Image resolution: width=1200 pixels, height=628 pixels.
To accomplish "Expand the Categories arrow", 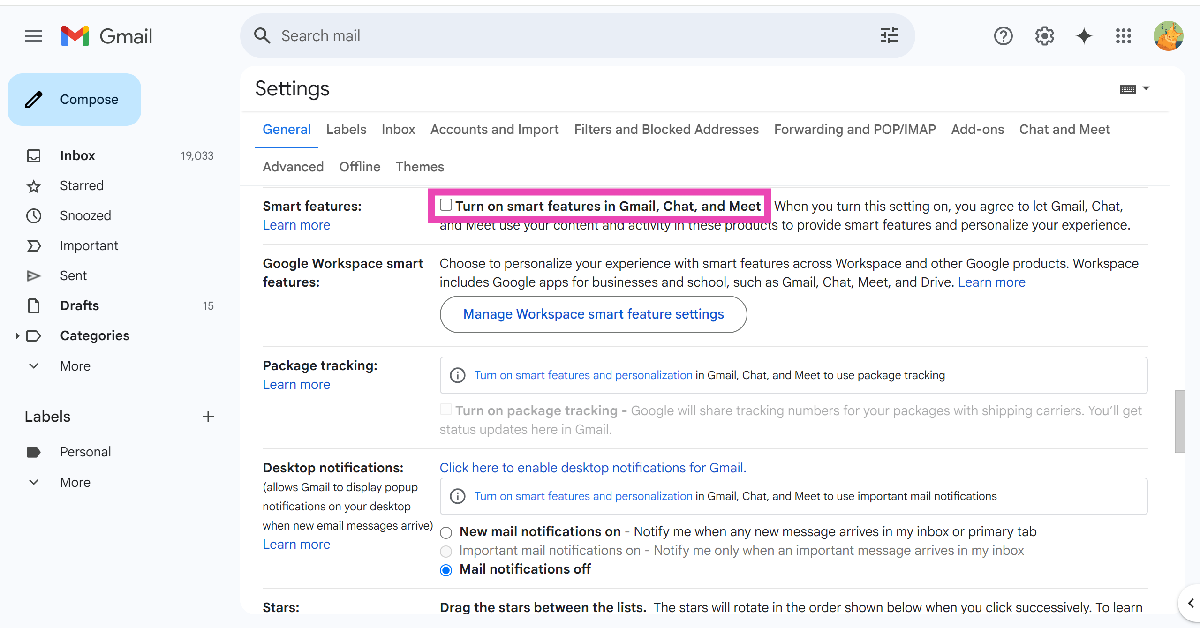I will point(18,336).
